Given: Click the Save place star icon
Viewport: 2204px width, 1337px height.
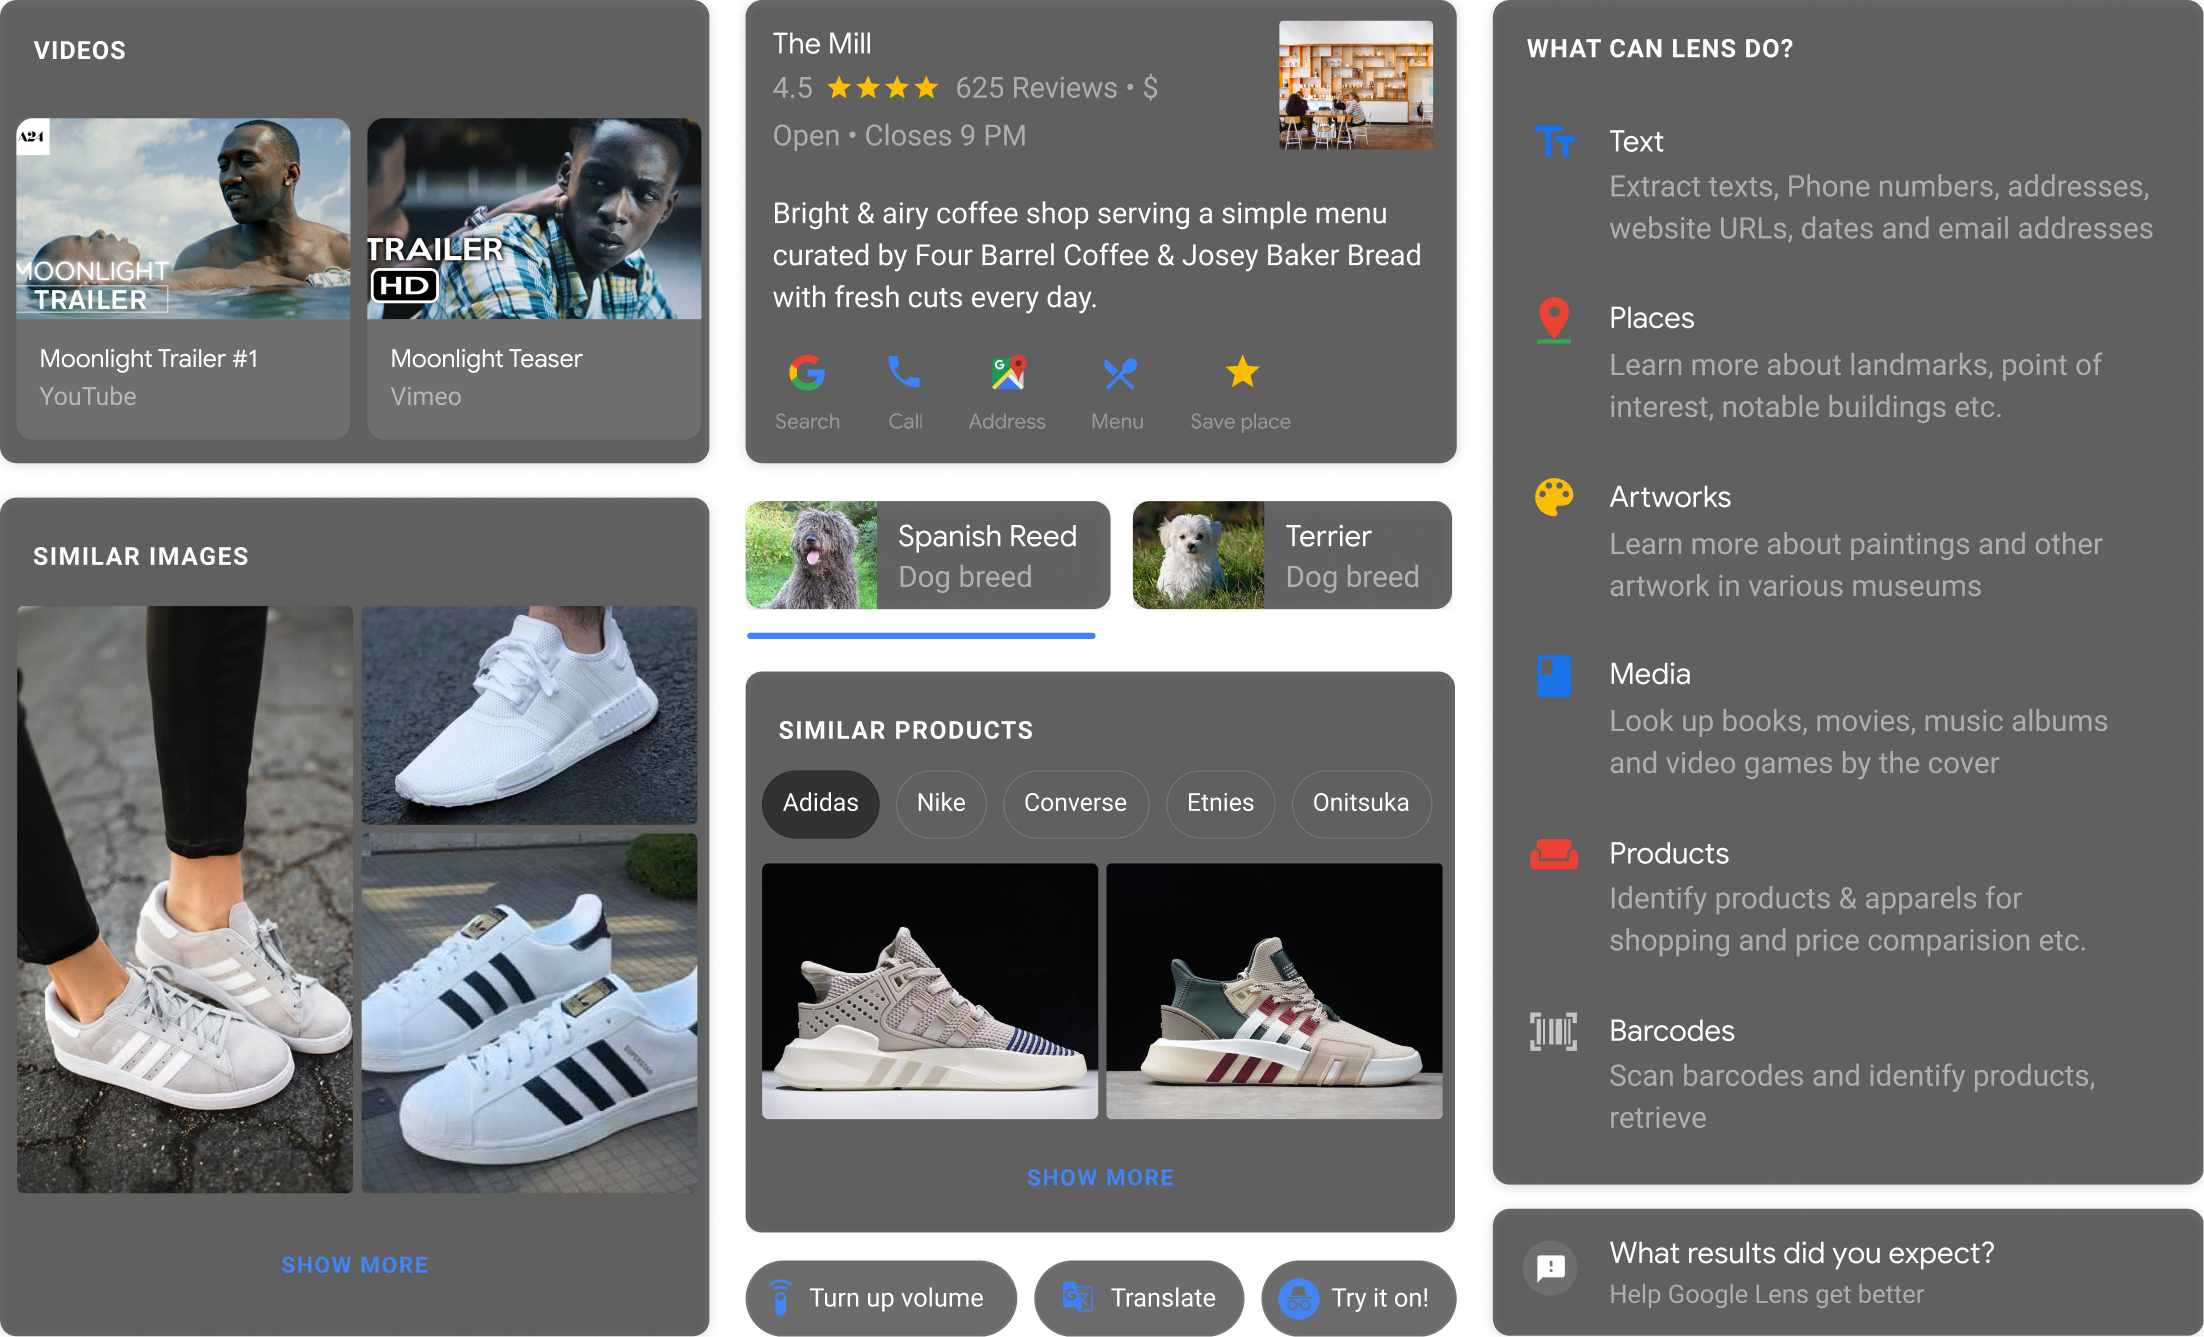Looking at the screenshot, I should click(x=1242, y=372).
